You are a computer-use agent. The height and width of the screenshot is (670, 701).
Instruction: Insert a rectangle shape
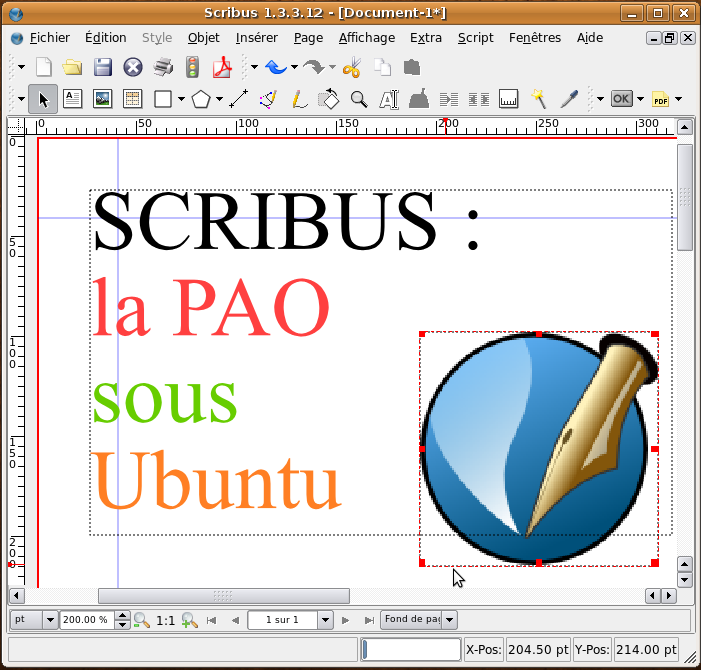(163, 99)
